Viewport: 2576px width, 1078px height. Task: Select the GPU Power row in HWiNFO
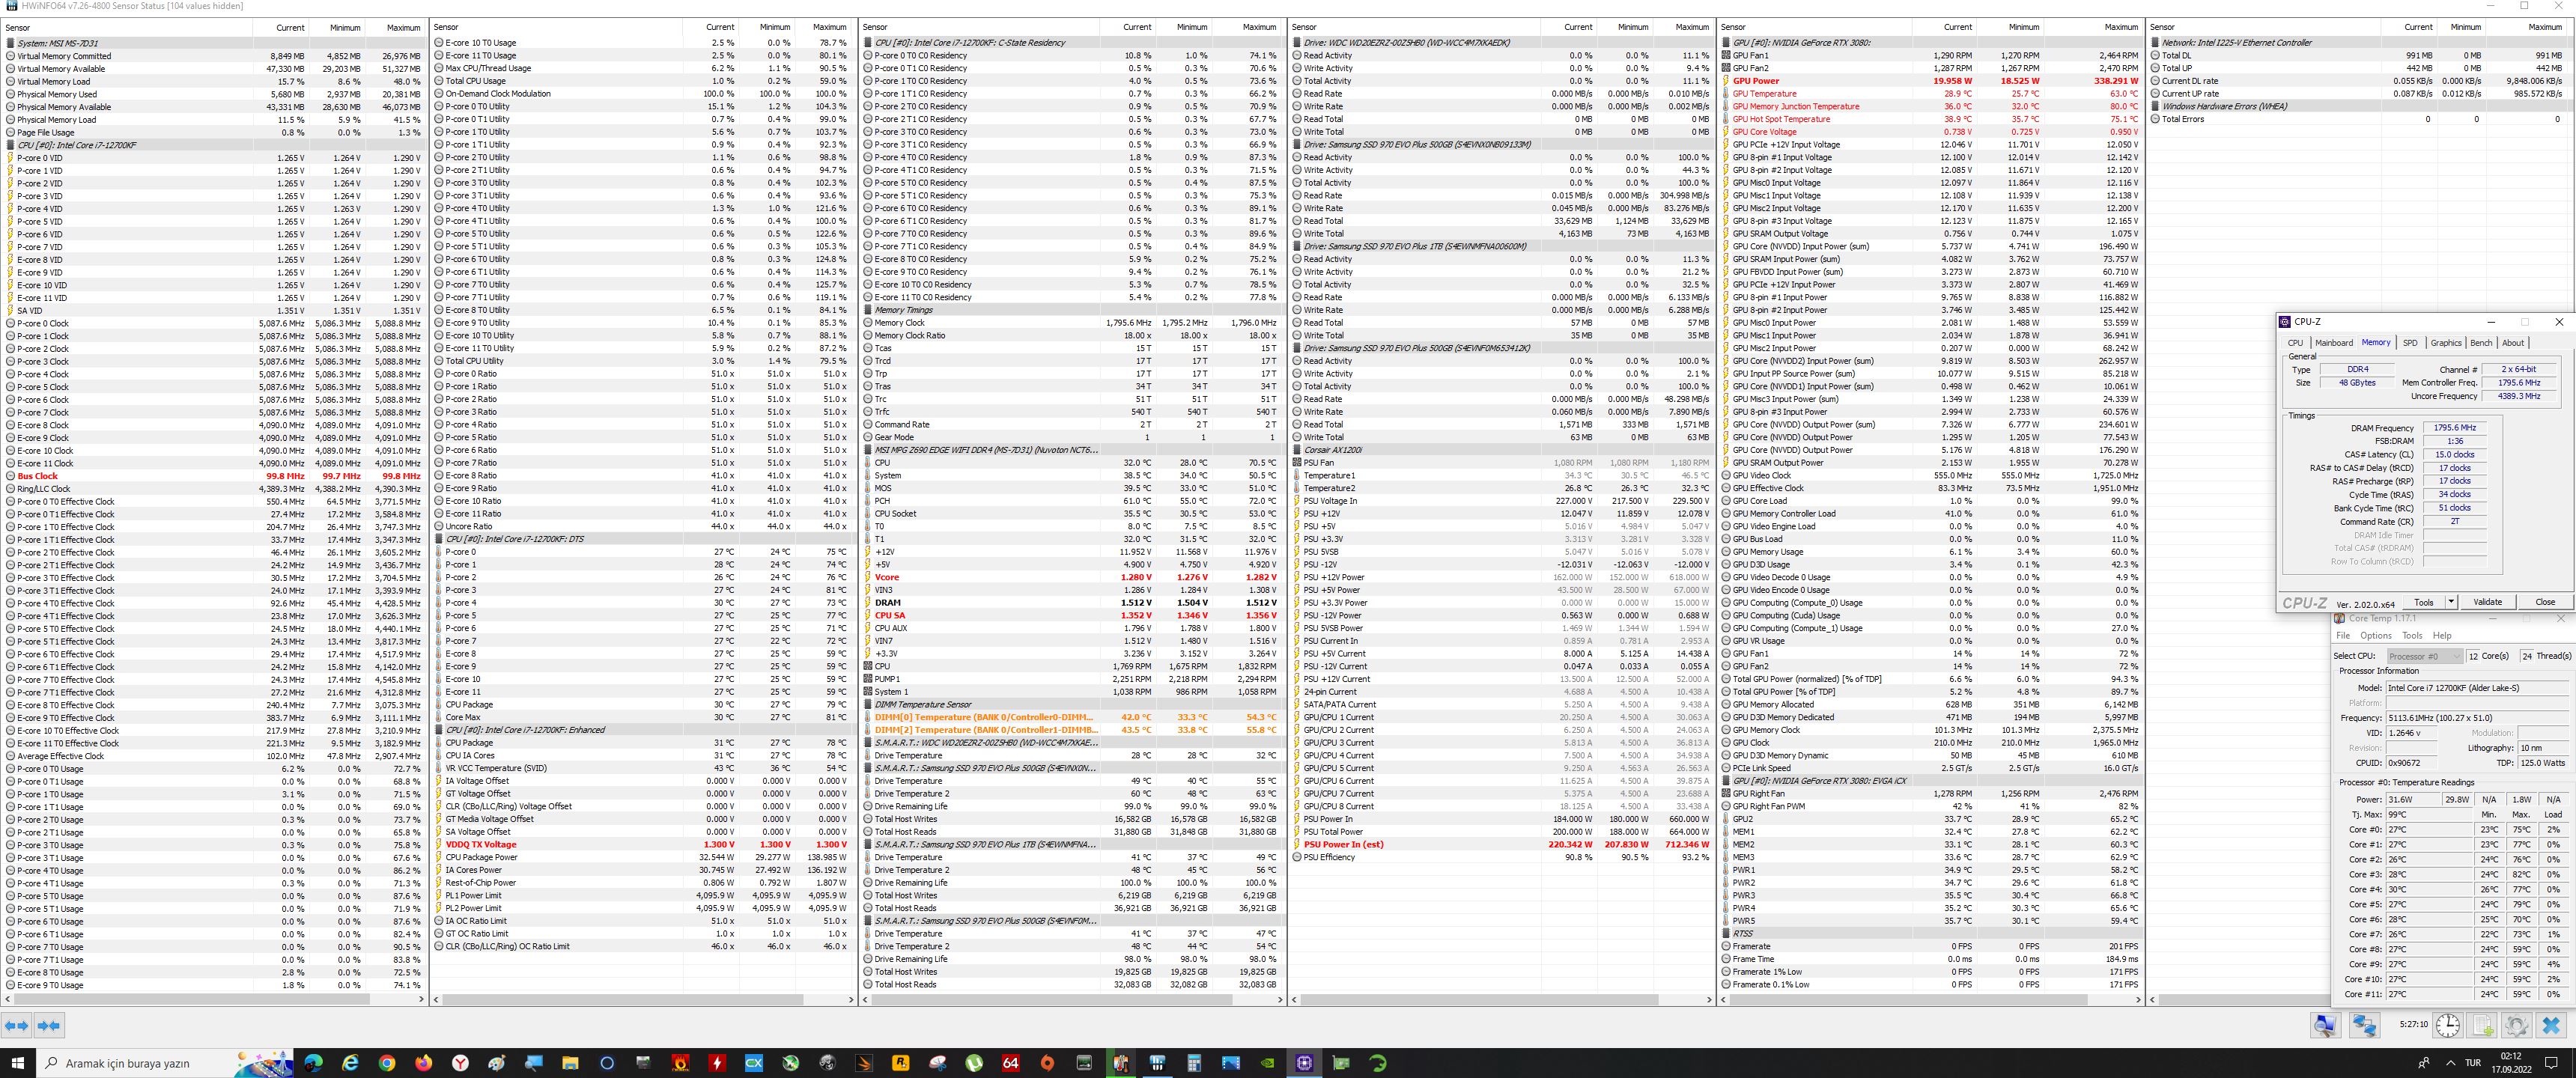(x=1931, y=81)
